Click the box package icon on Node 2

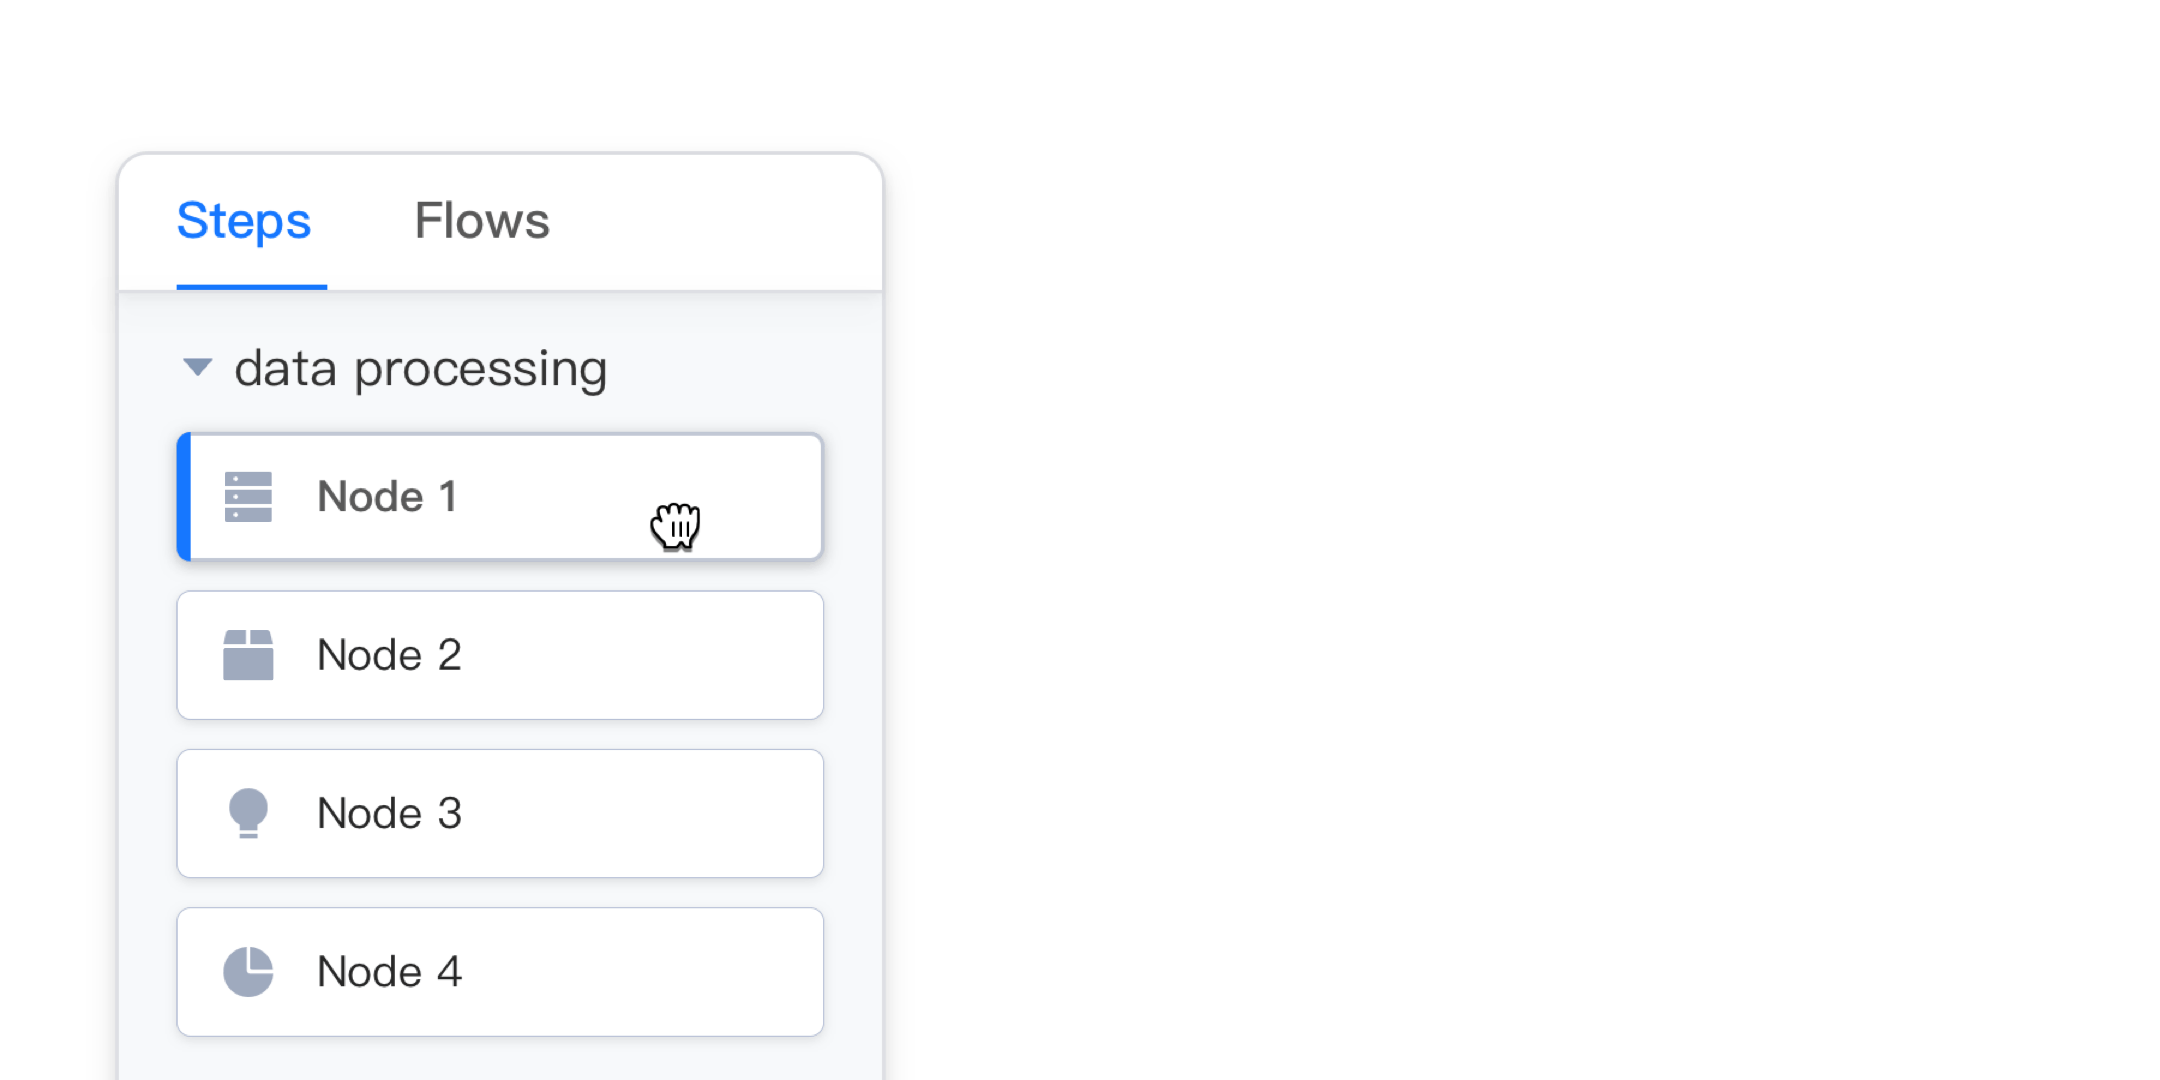pyautogui.click(x=248, y=655)
